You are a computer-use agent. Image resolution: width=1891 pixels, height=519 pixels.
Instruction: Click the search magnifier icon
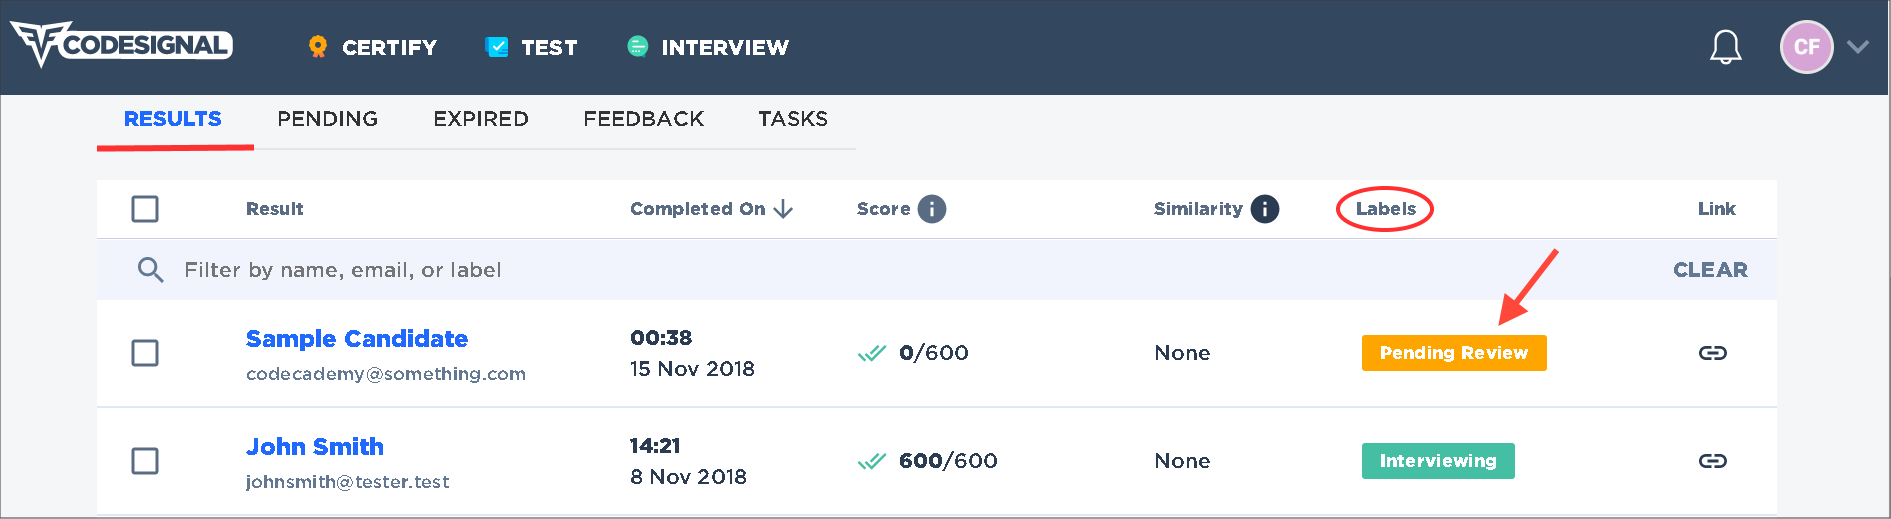pos(150,270)
